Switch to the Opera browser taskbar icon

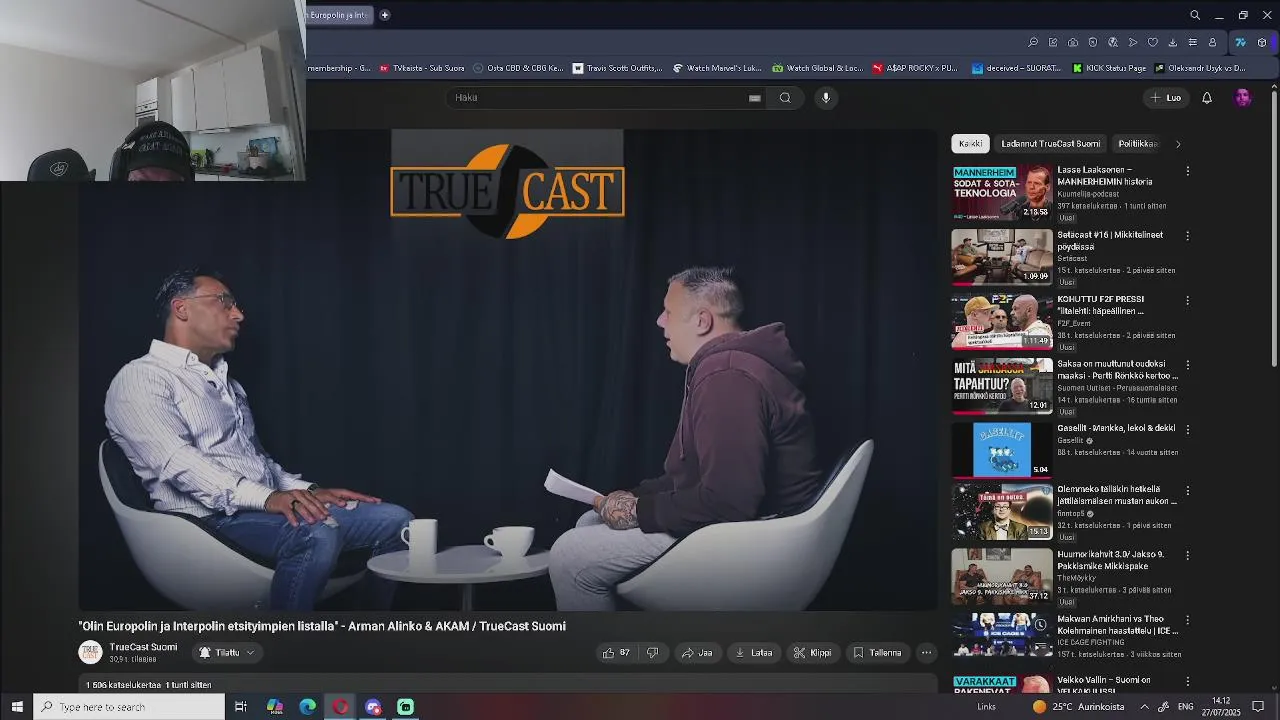click(x=341, y=707)
